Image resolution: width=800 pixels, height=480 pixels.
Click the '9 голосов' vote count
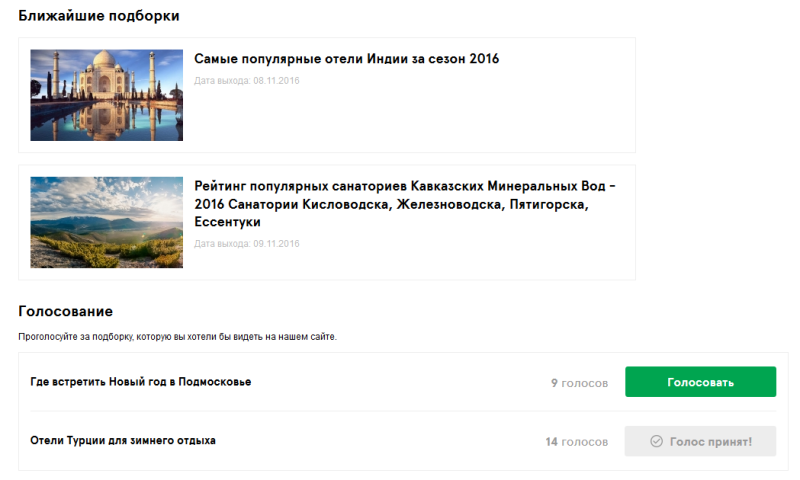coord(580,383)
